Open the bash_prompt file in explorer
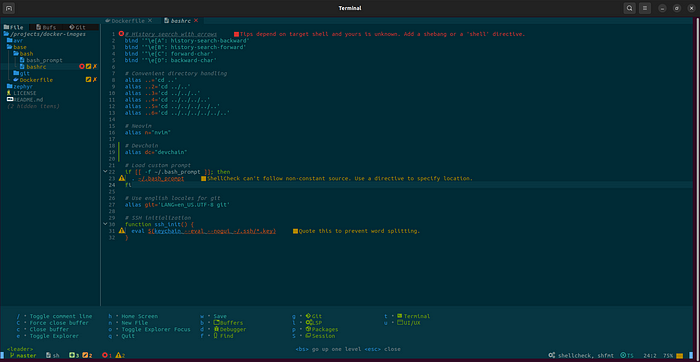Viewport: 700px width, 362px height. (x=41, y=60)
